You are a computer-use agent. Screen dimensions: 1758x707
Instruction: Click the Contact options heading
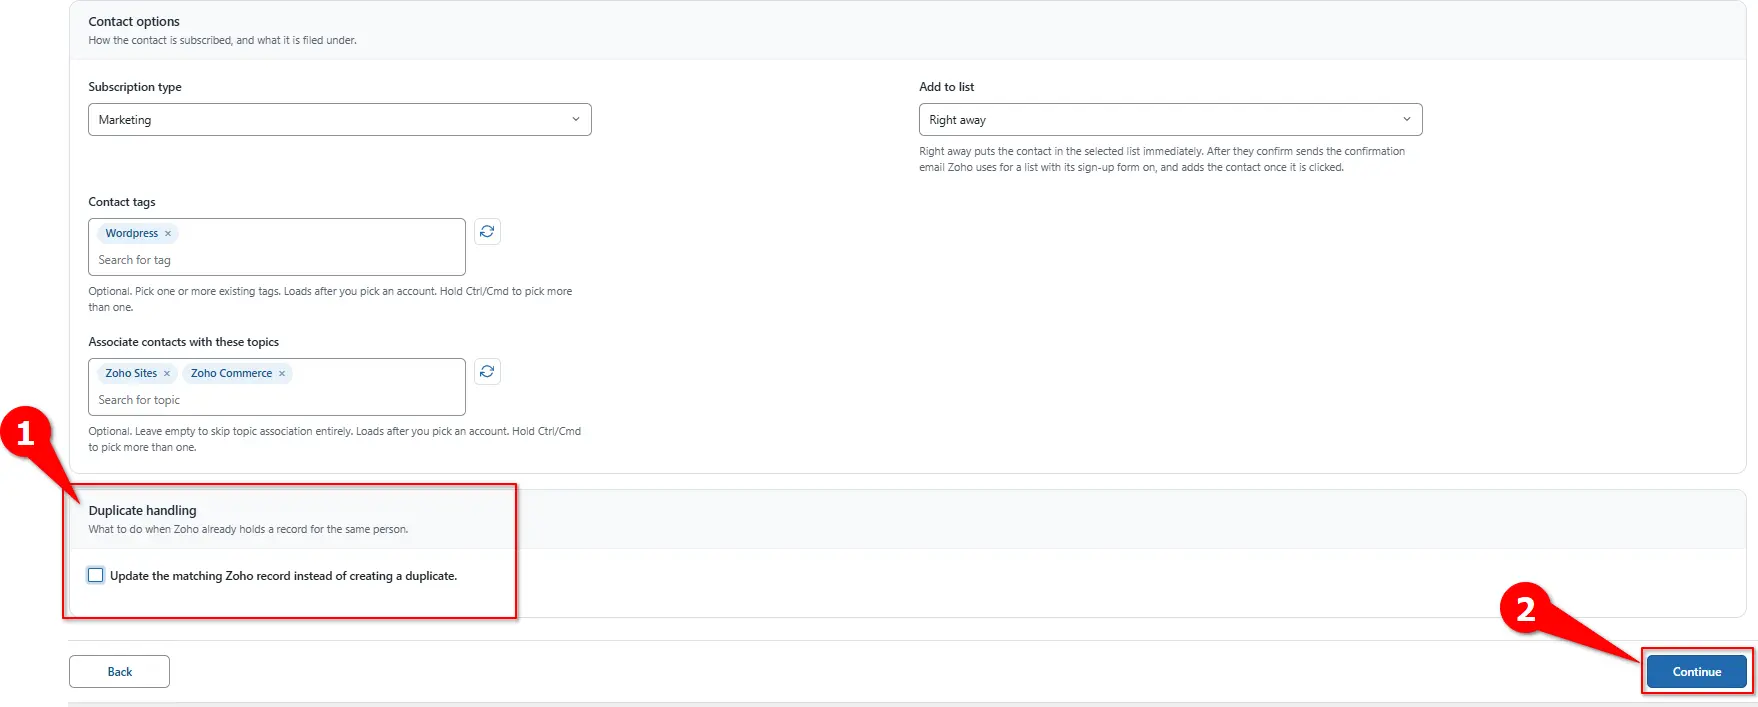(x=134, y=21)
